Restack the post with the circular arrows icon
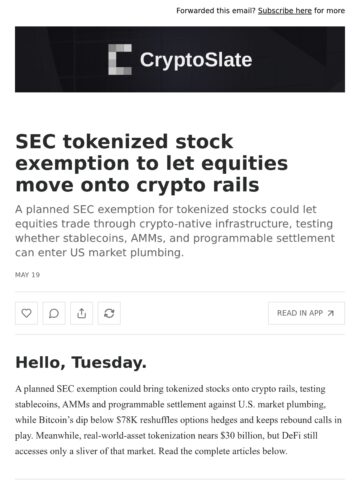 click(109, 313)
